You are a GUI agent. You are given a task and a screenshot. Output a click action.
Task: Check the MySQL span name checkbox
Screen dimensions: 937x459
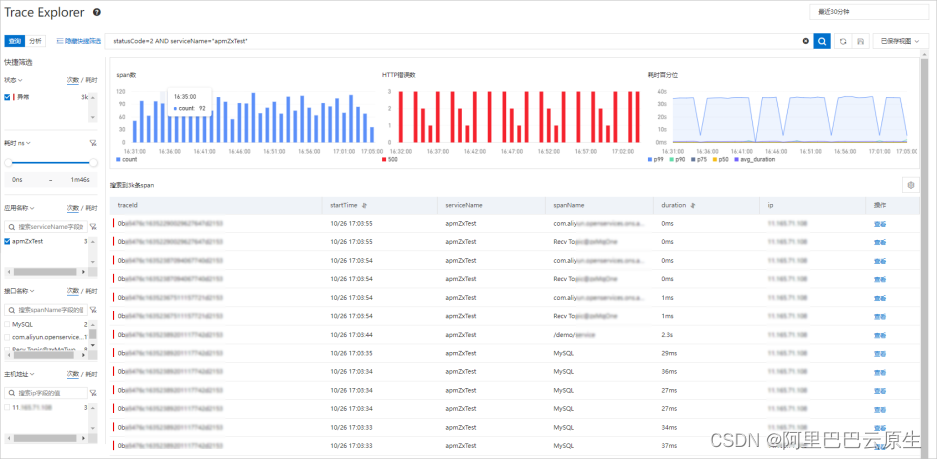(x=7, y=324)
